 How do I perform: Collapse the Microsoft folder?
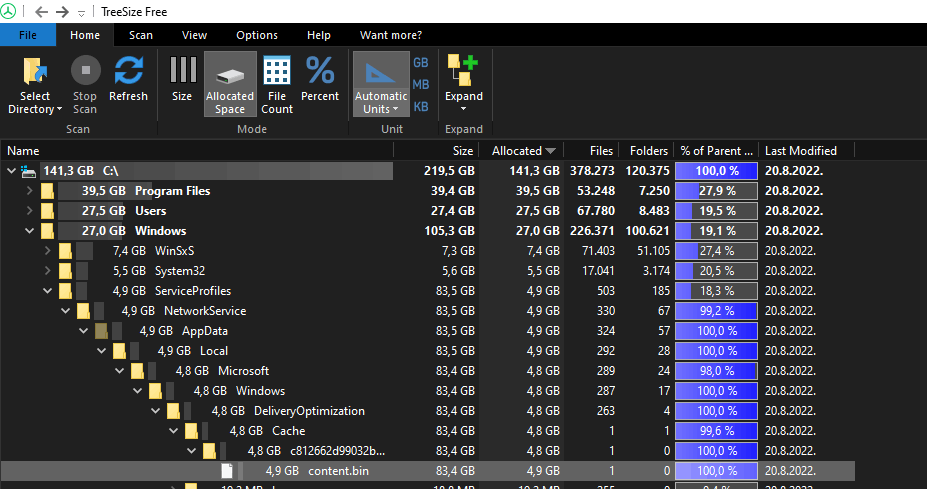coord(119,371)
